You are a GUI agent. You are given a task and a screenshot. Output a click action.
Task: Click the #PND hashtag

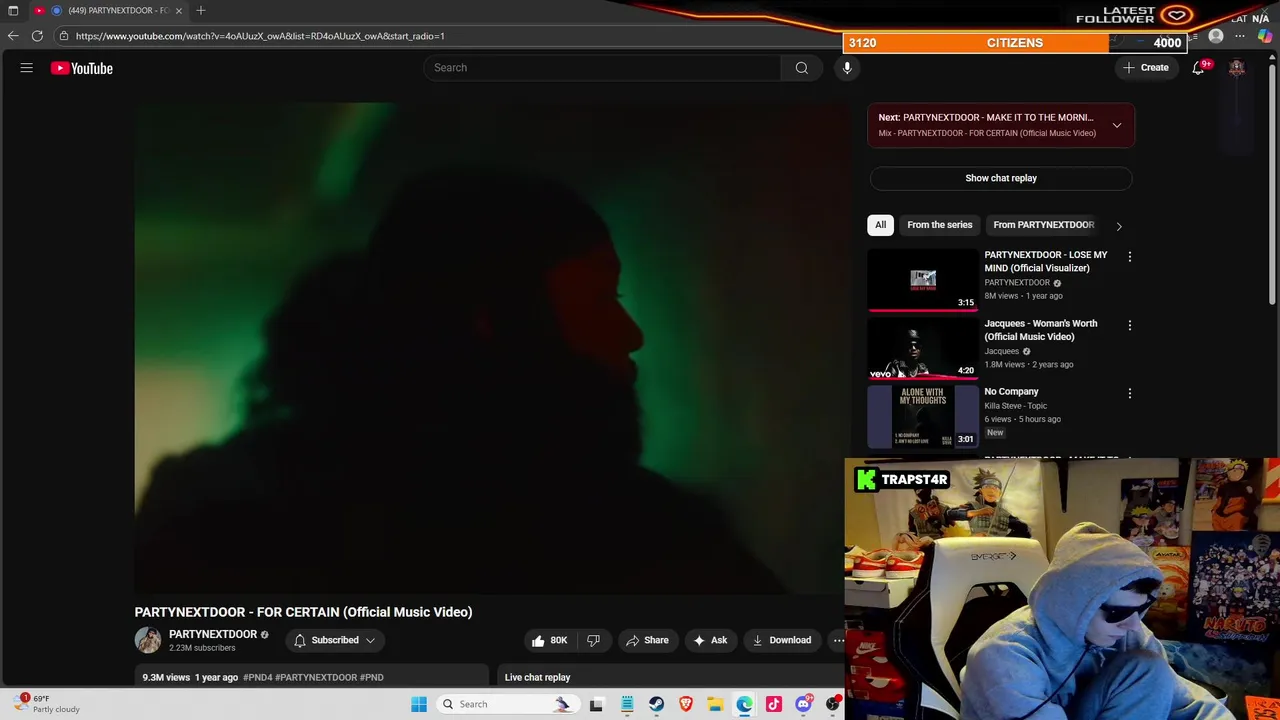372,677
